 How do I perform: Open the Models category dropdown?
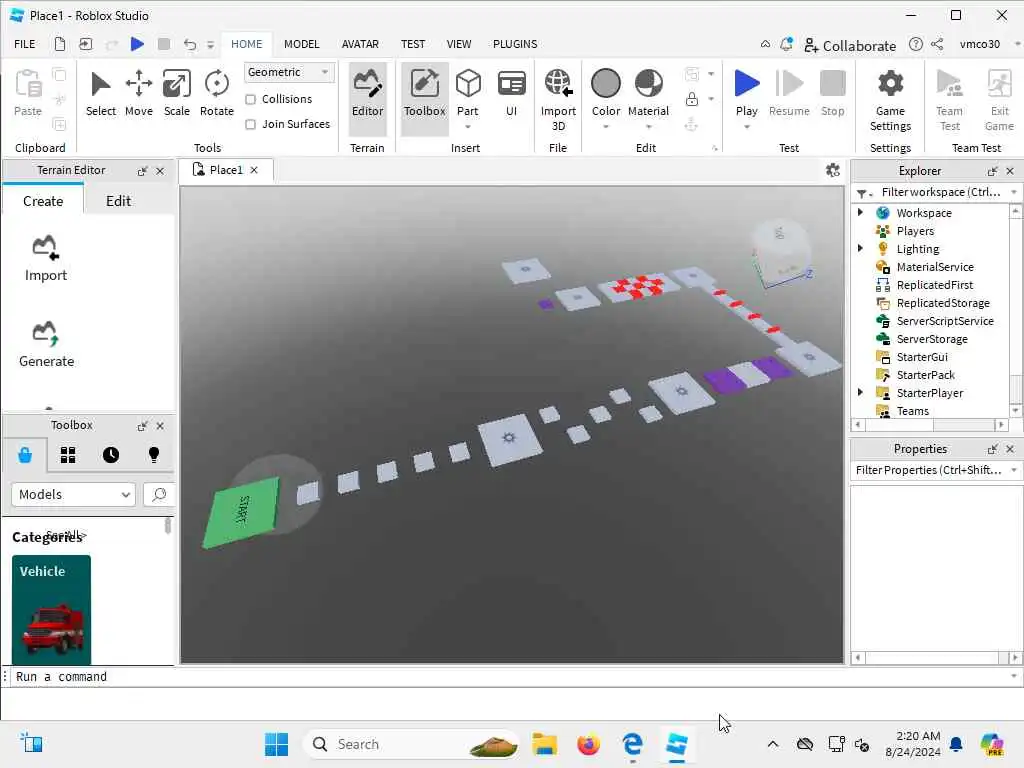73,494
